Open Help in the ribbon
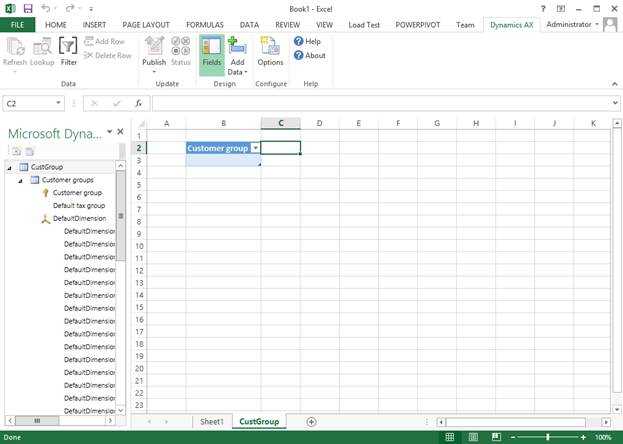The height and width of the screenshot is (444, 623). [x=308, y=41]
